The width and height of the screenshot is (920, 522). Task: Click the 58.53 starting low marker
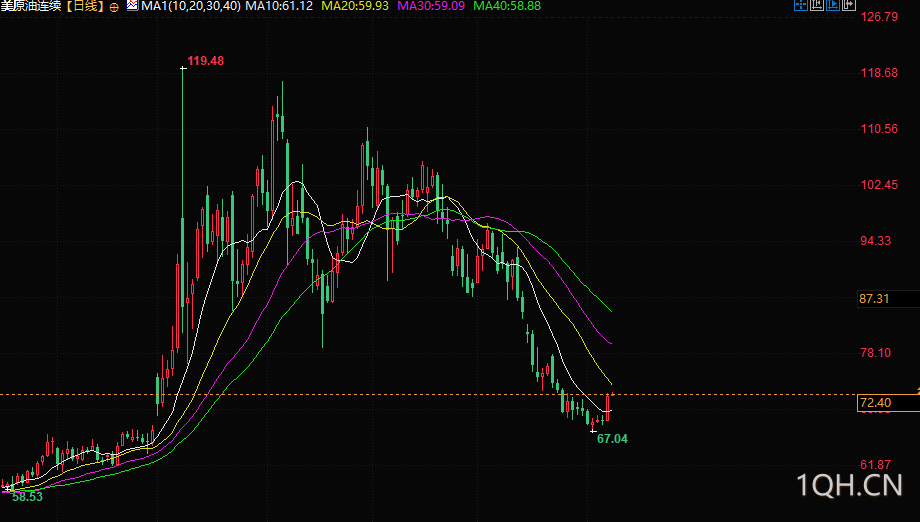28,497
